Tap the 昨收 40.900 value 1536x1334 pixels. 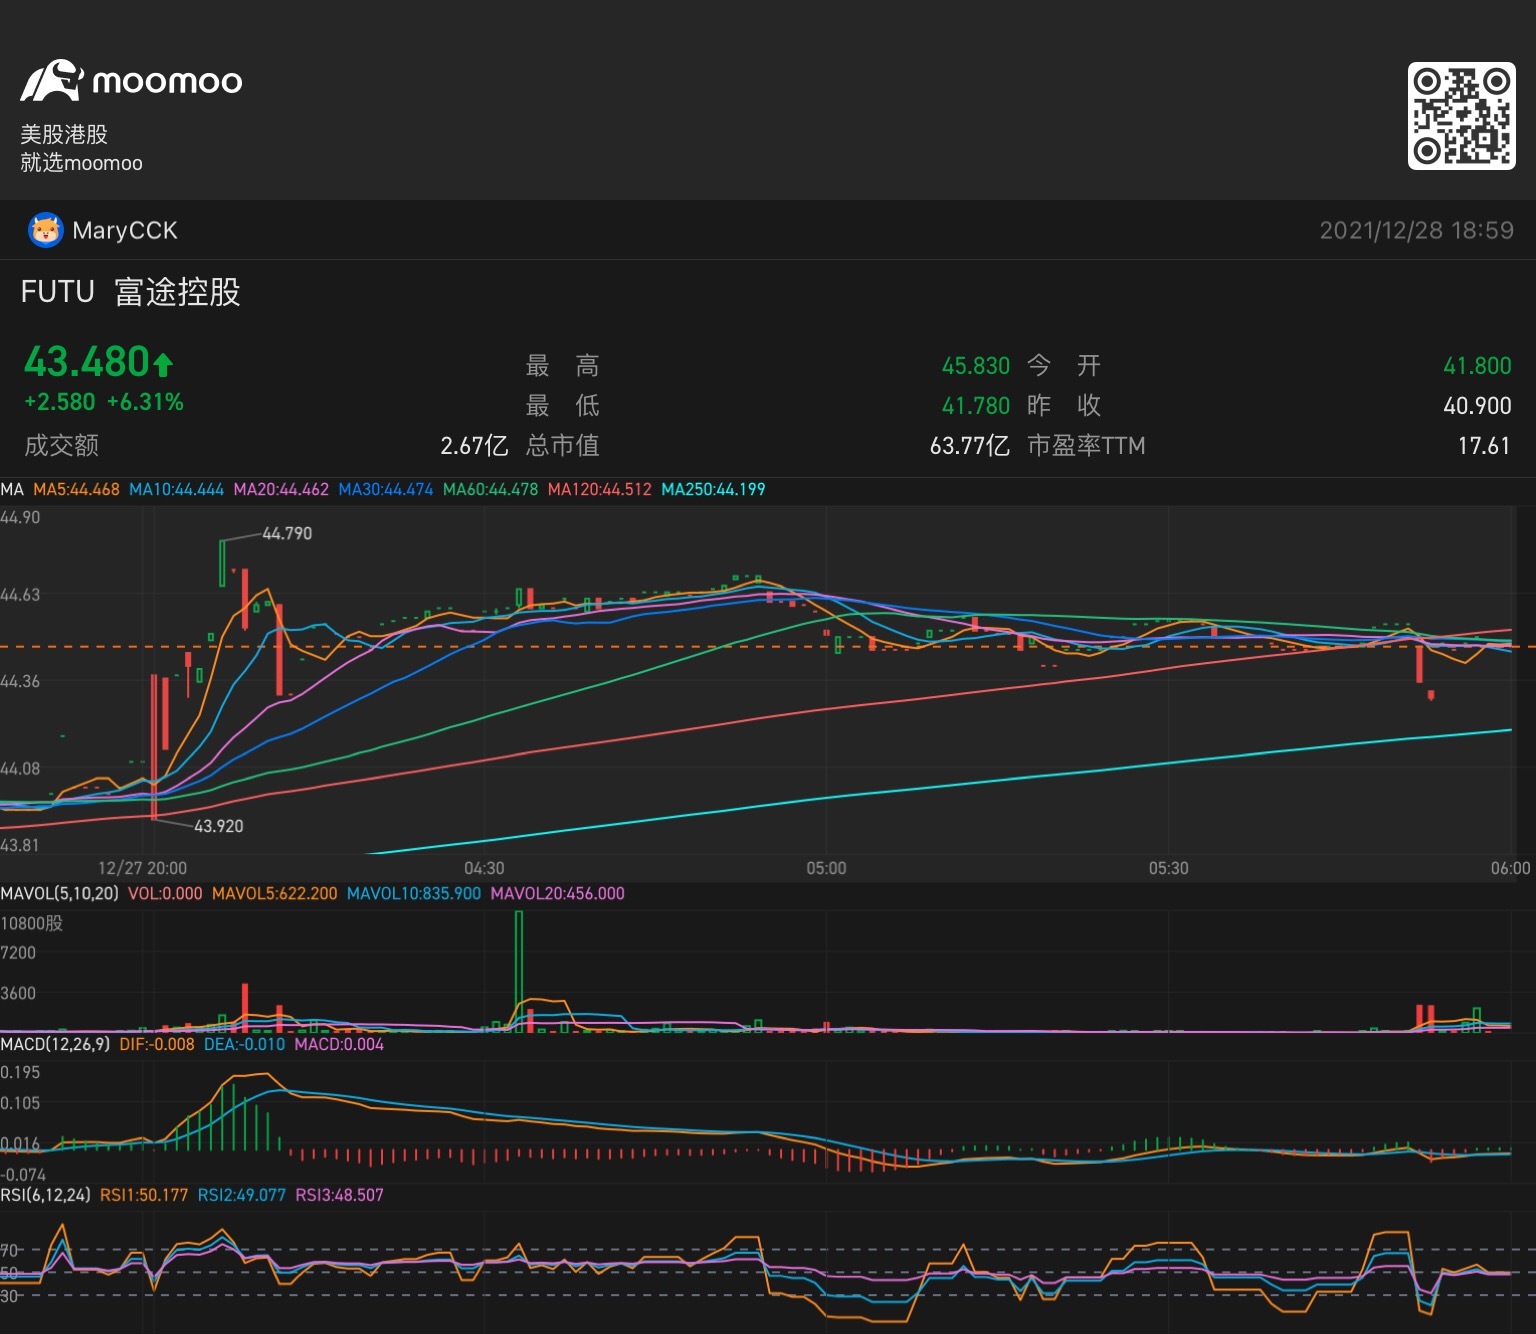[x=1477, y=406]
